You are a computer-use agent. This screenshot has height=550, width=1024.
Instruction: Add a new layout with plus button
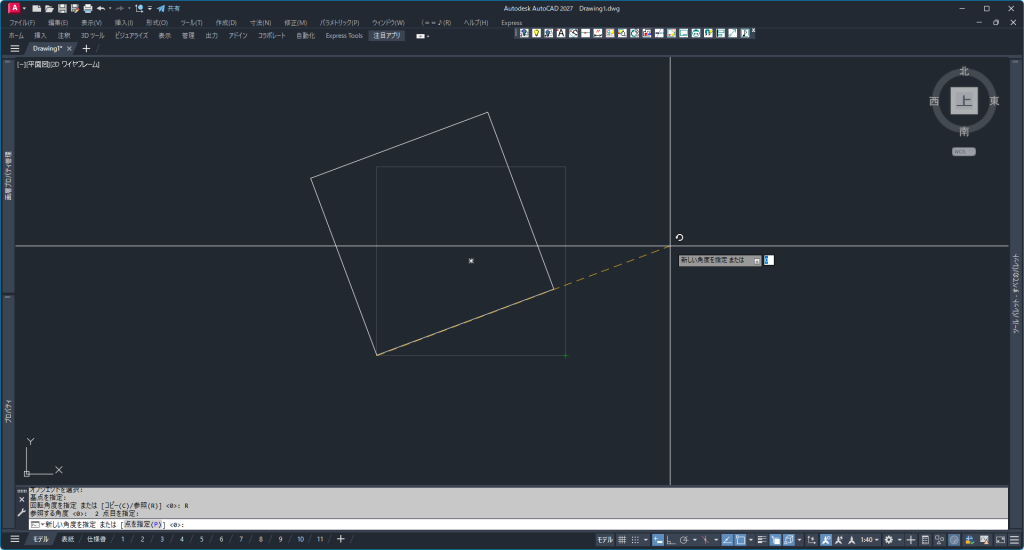pyautogui.click(x=340, y=539)
